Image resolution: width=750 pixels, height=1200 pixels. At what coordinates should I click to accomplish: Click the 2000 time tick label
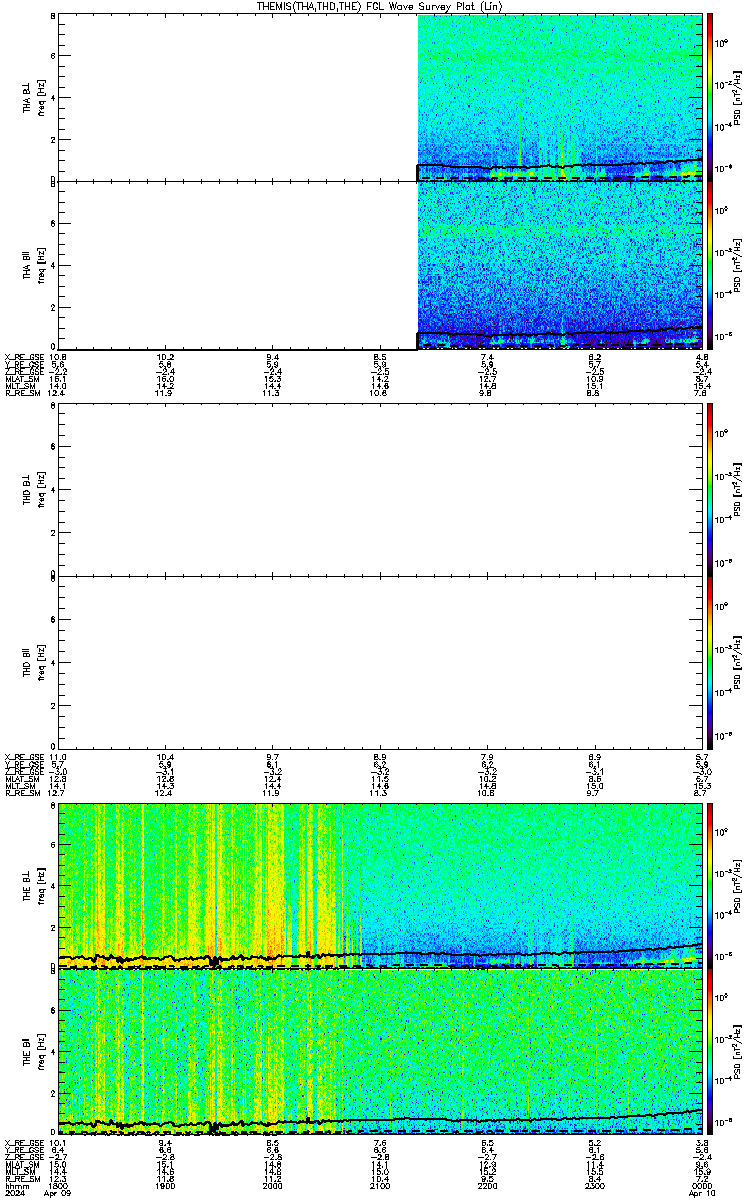(x=272, y=1185)
